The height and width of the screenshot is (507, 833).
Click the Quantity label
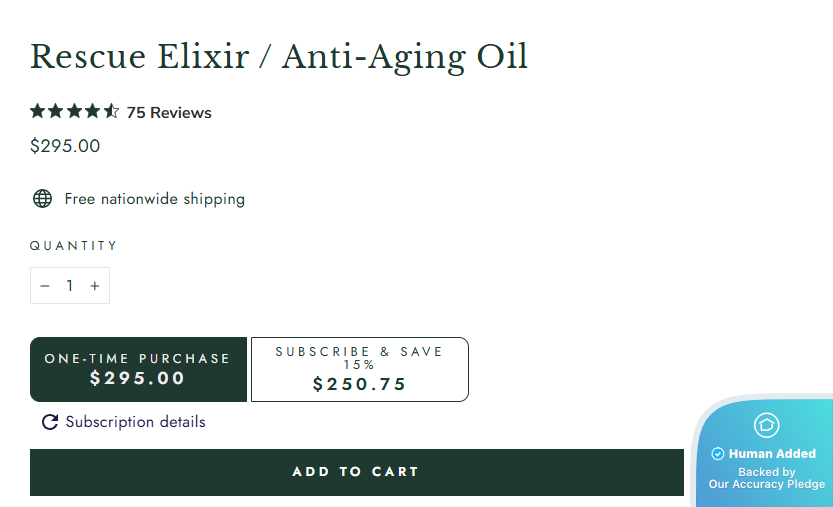74,246
